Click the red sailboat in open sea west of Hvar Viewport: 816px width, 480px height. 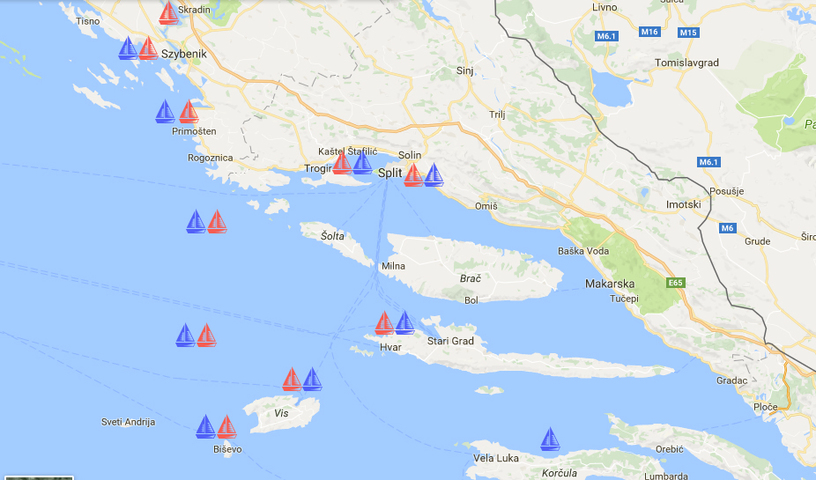tap(207, 335)
